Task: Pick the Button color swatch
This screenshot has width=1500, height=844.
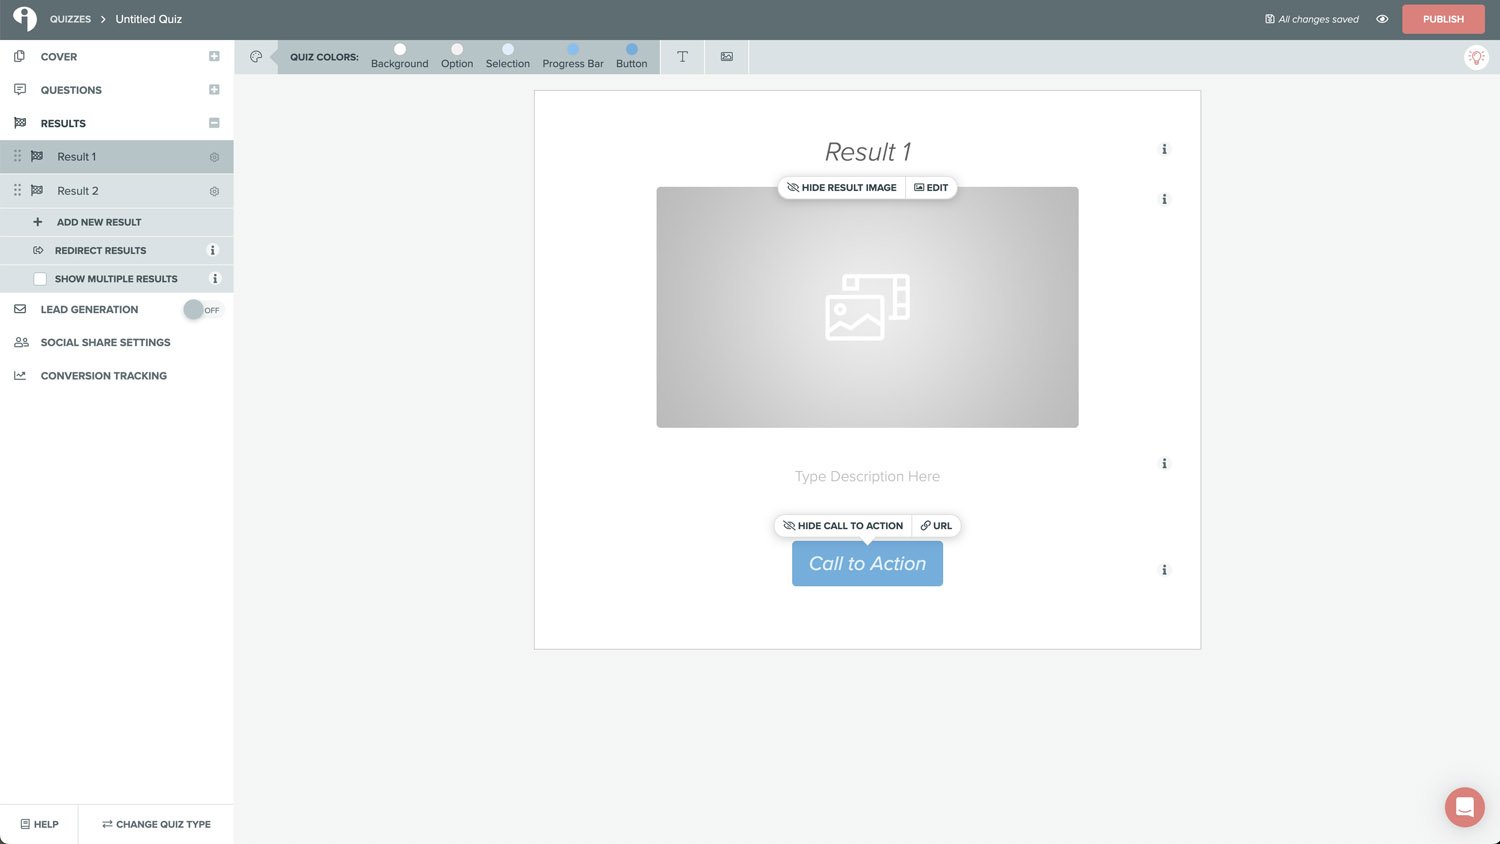Action: 631,50
